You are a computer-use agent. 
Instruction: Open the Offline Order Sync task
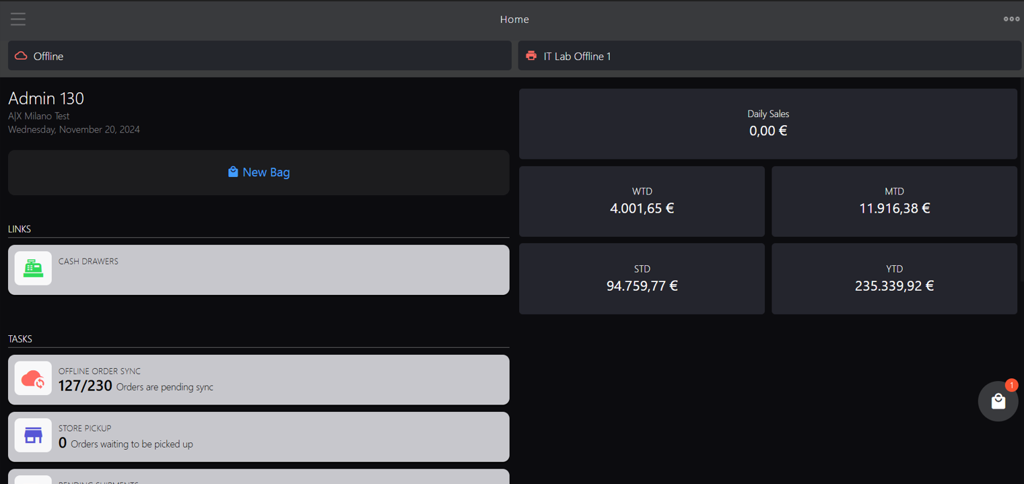pos(259,379)
